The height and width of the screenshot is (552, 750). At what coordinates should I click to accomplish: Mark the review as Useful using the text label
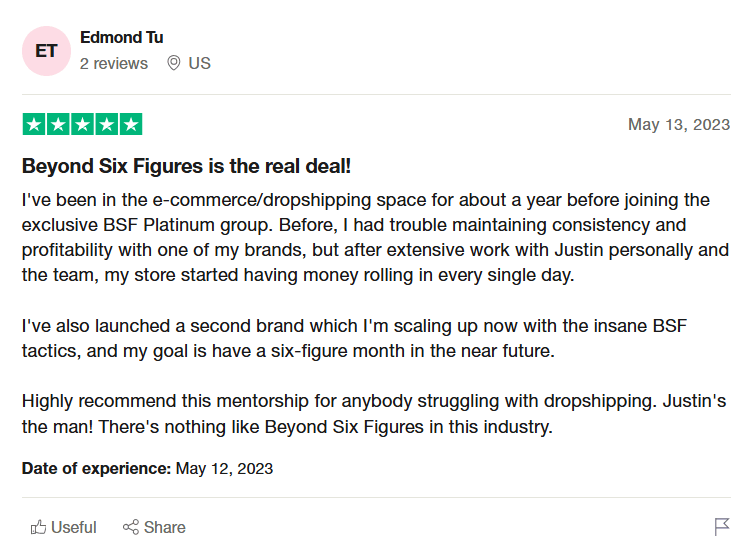(x=74, y=527)
